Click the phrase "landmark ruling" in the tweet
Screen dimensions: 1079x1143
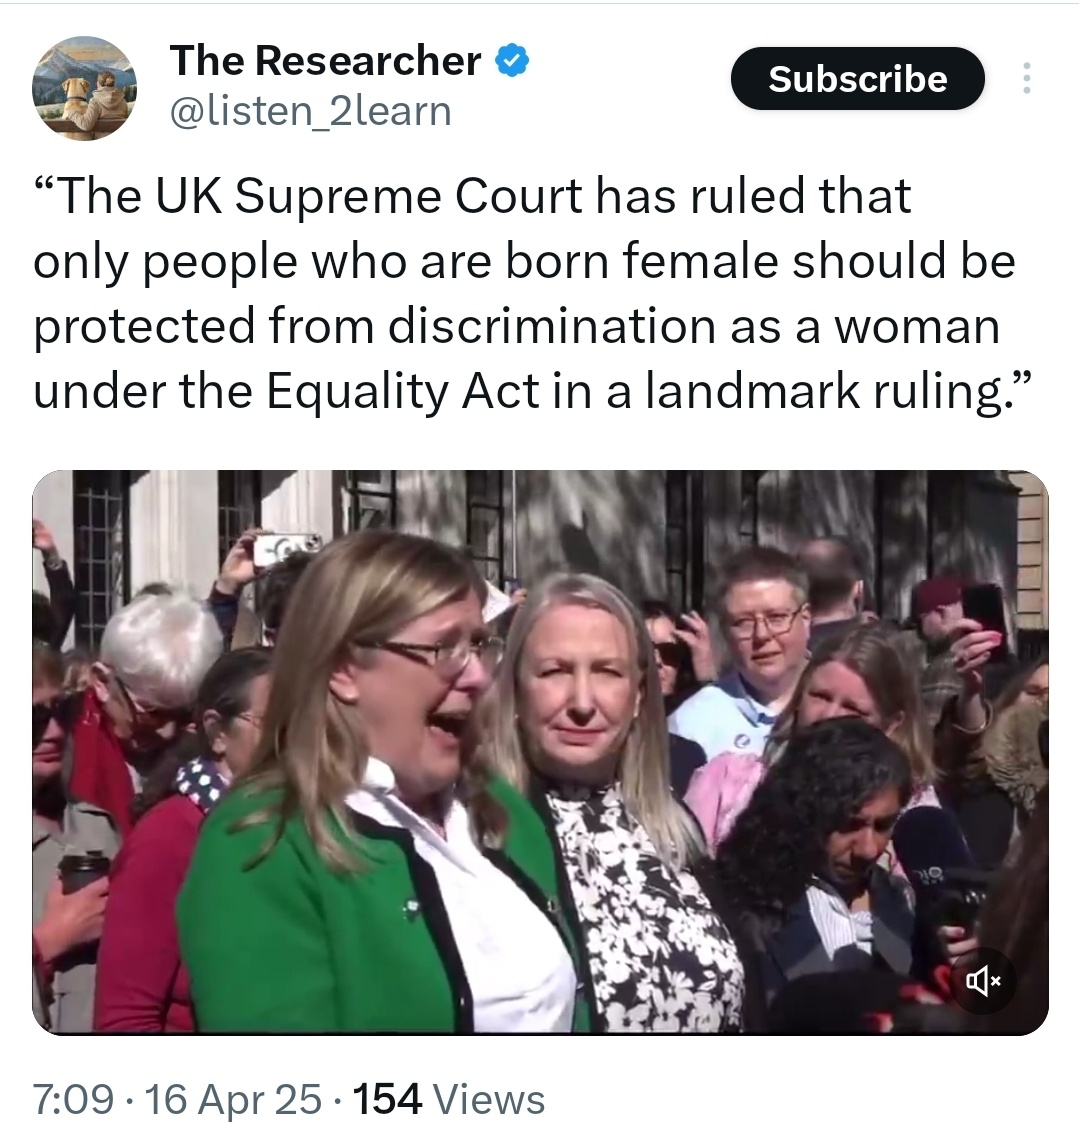point(825,391)
